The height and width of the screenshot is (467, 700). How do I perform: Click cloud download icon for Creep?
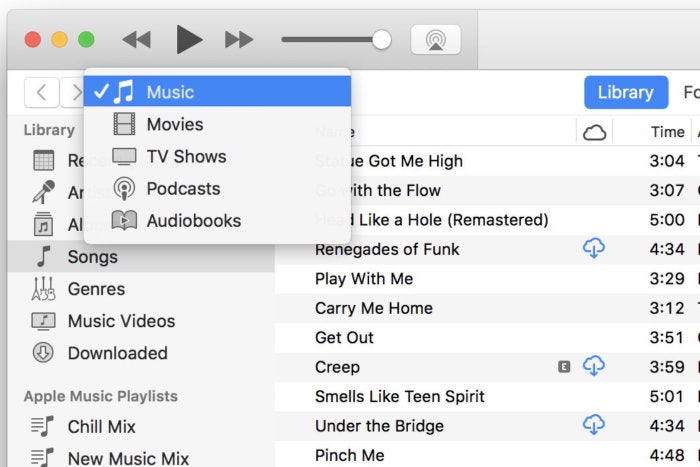pyautogui.click(x=594, y=366)
